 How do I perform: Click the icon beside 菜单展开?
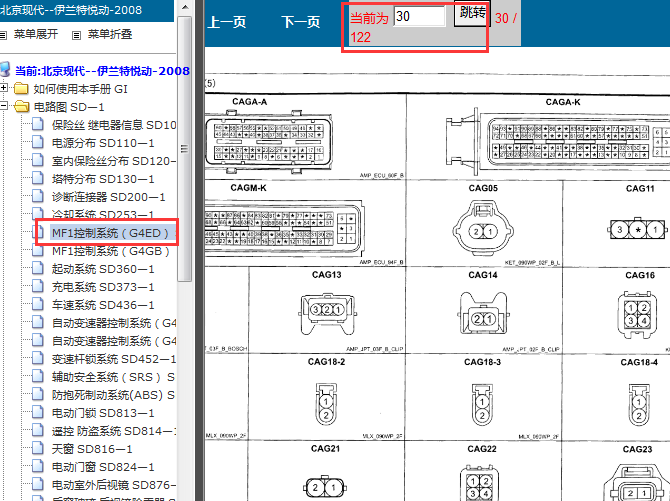tap(3, 35)
